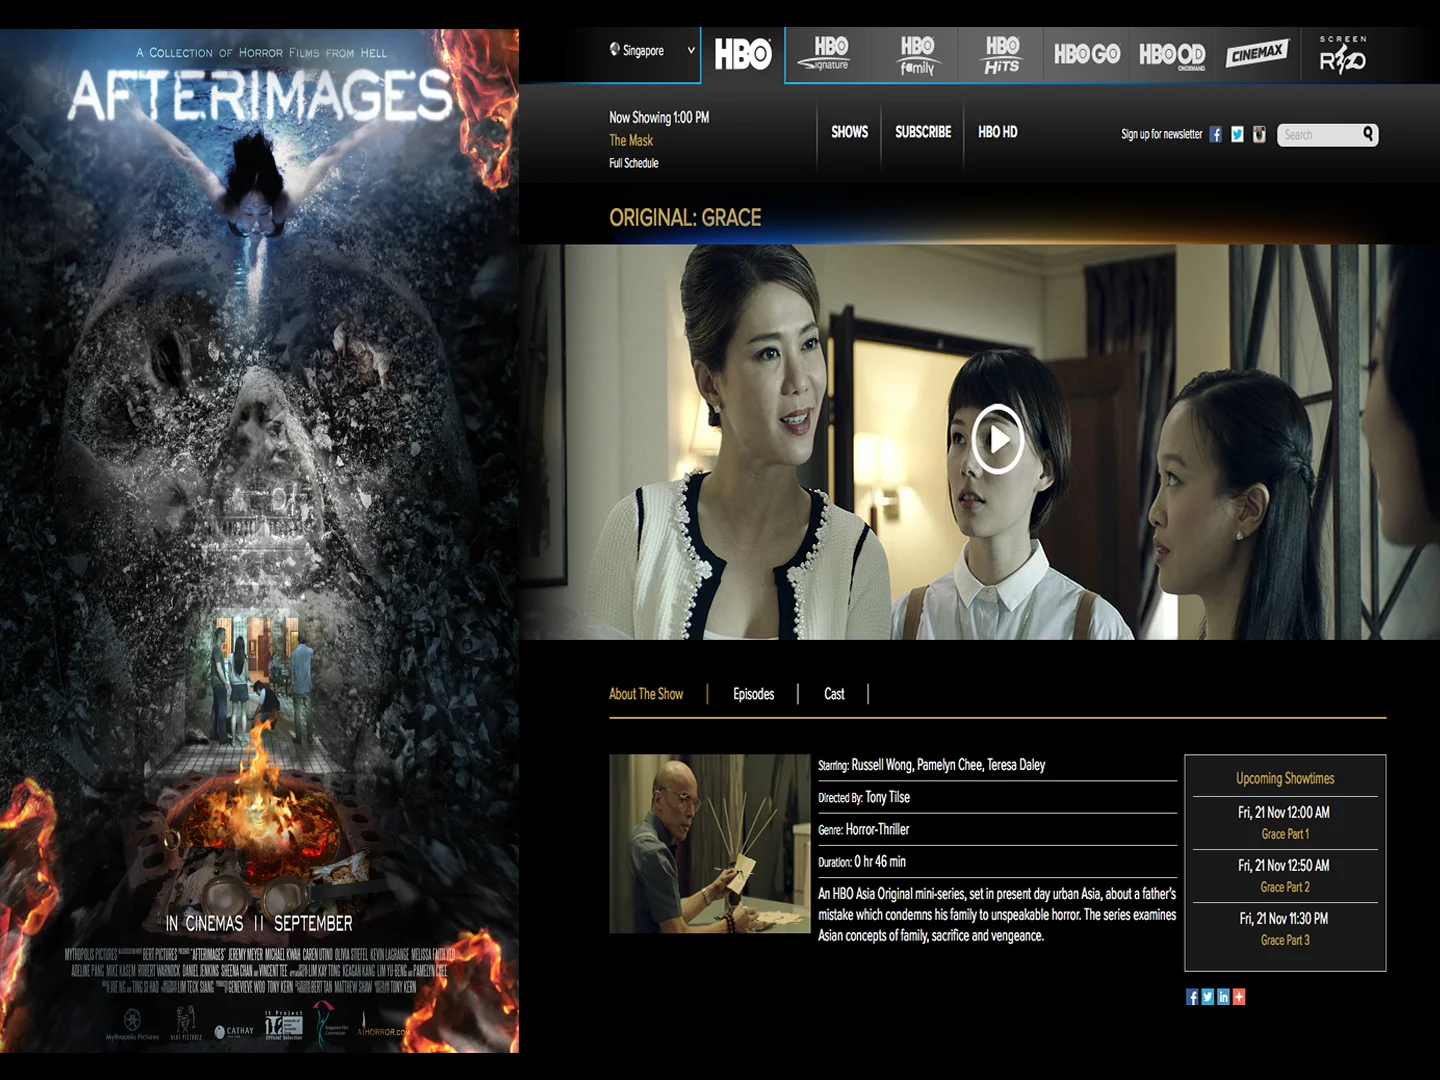Switch to HBO Signature channel

tap(826, 54)
